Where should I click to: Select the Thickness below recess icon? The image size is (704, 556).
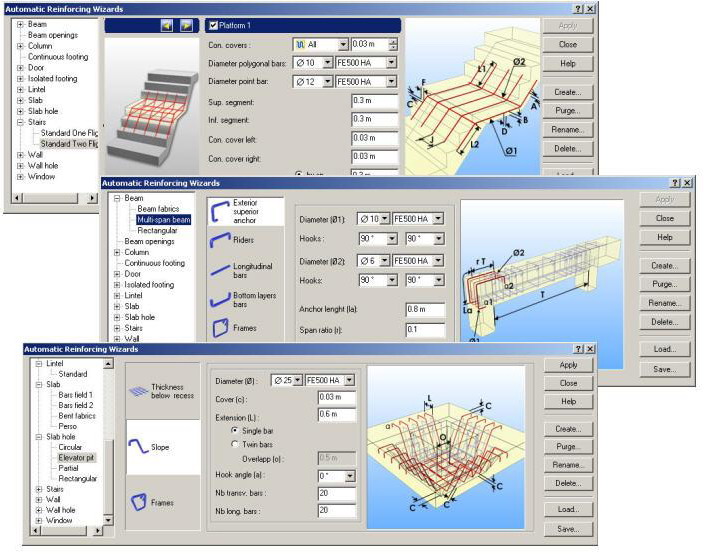pyautogui.click(x=139, y=391)
